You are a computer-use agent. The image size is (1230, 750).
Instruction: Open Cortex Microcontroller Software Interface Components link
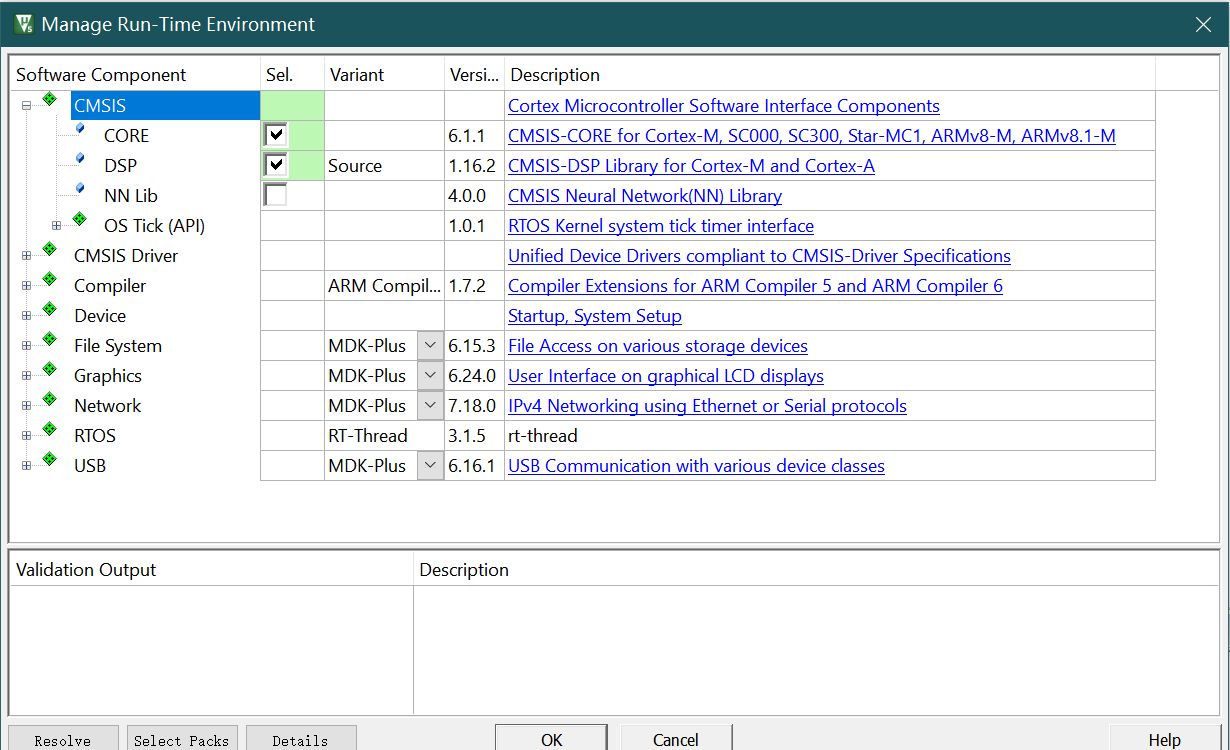724,105
